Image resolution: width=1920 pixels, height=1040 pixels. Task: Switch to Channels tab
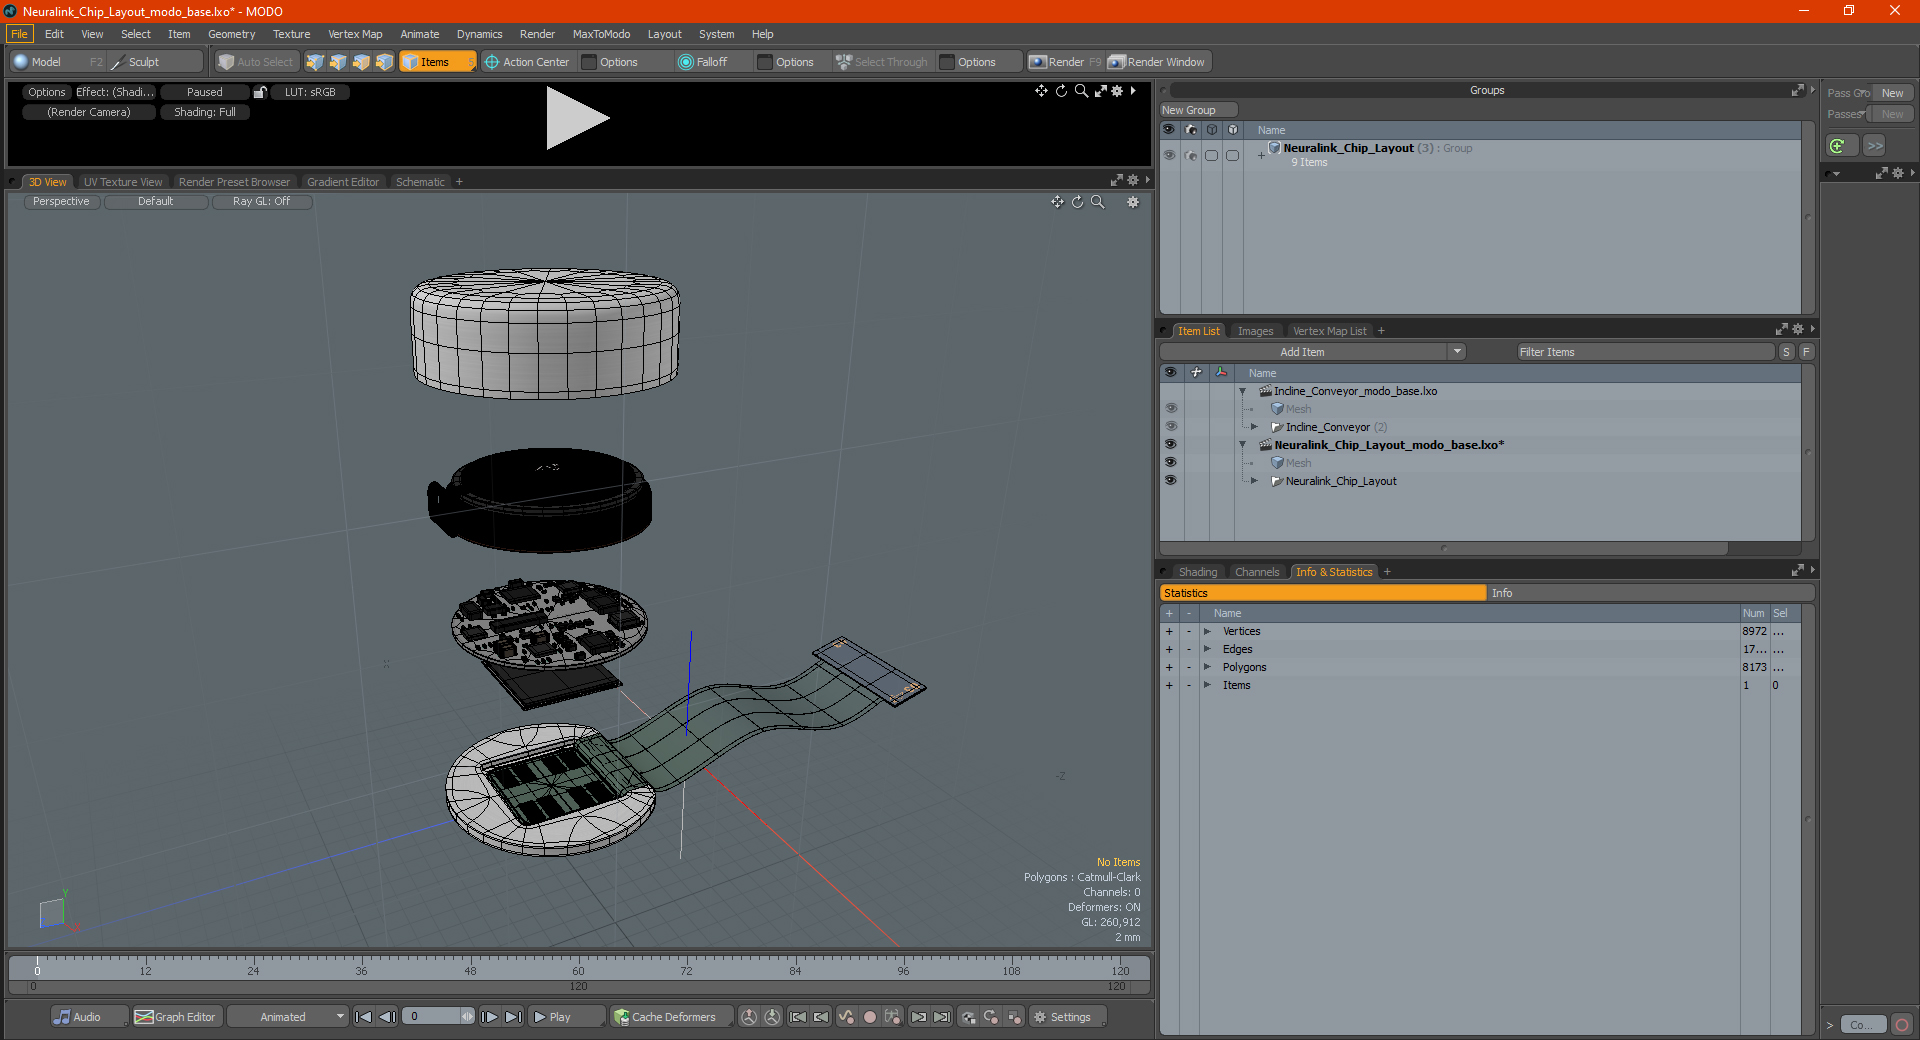coord(1257,572)
